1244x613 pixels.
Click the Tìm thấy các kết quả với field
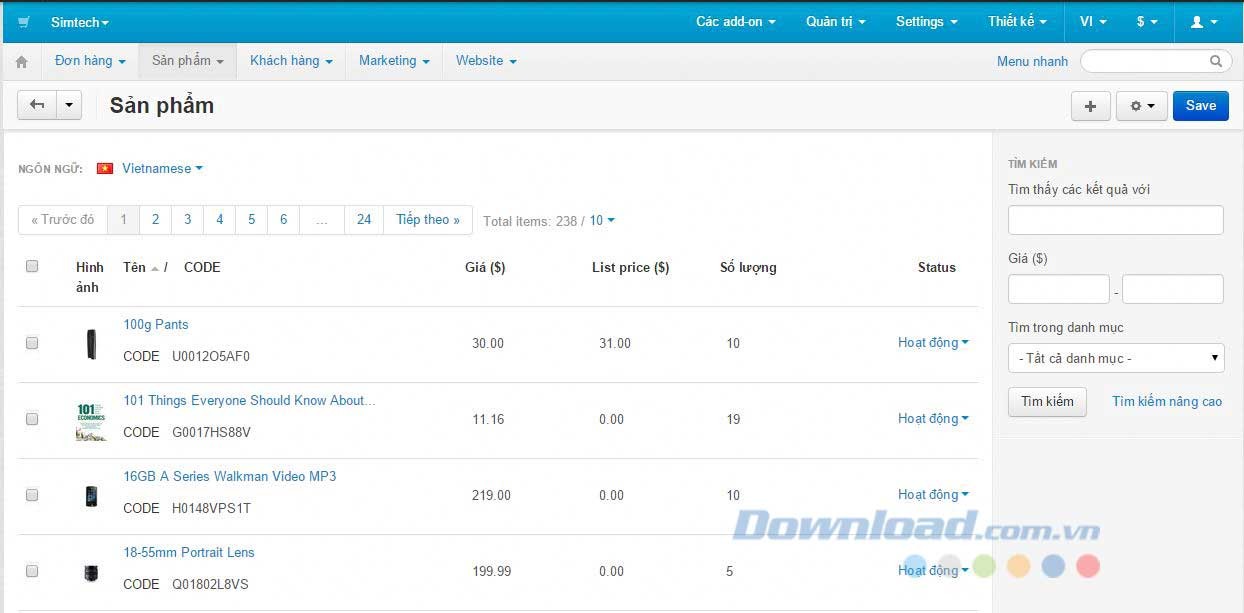click(1115, 220)
